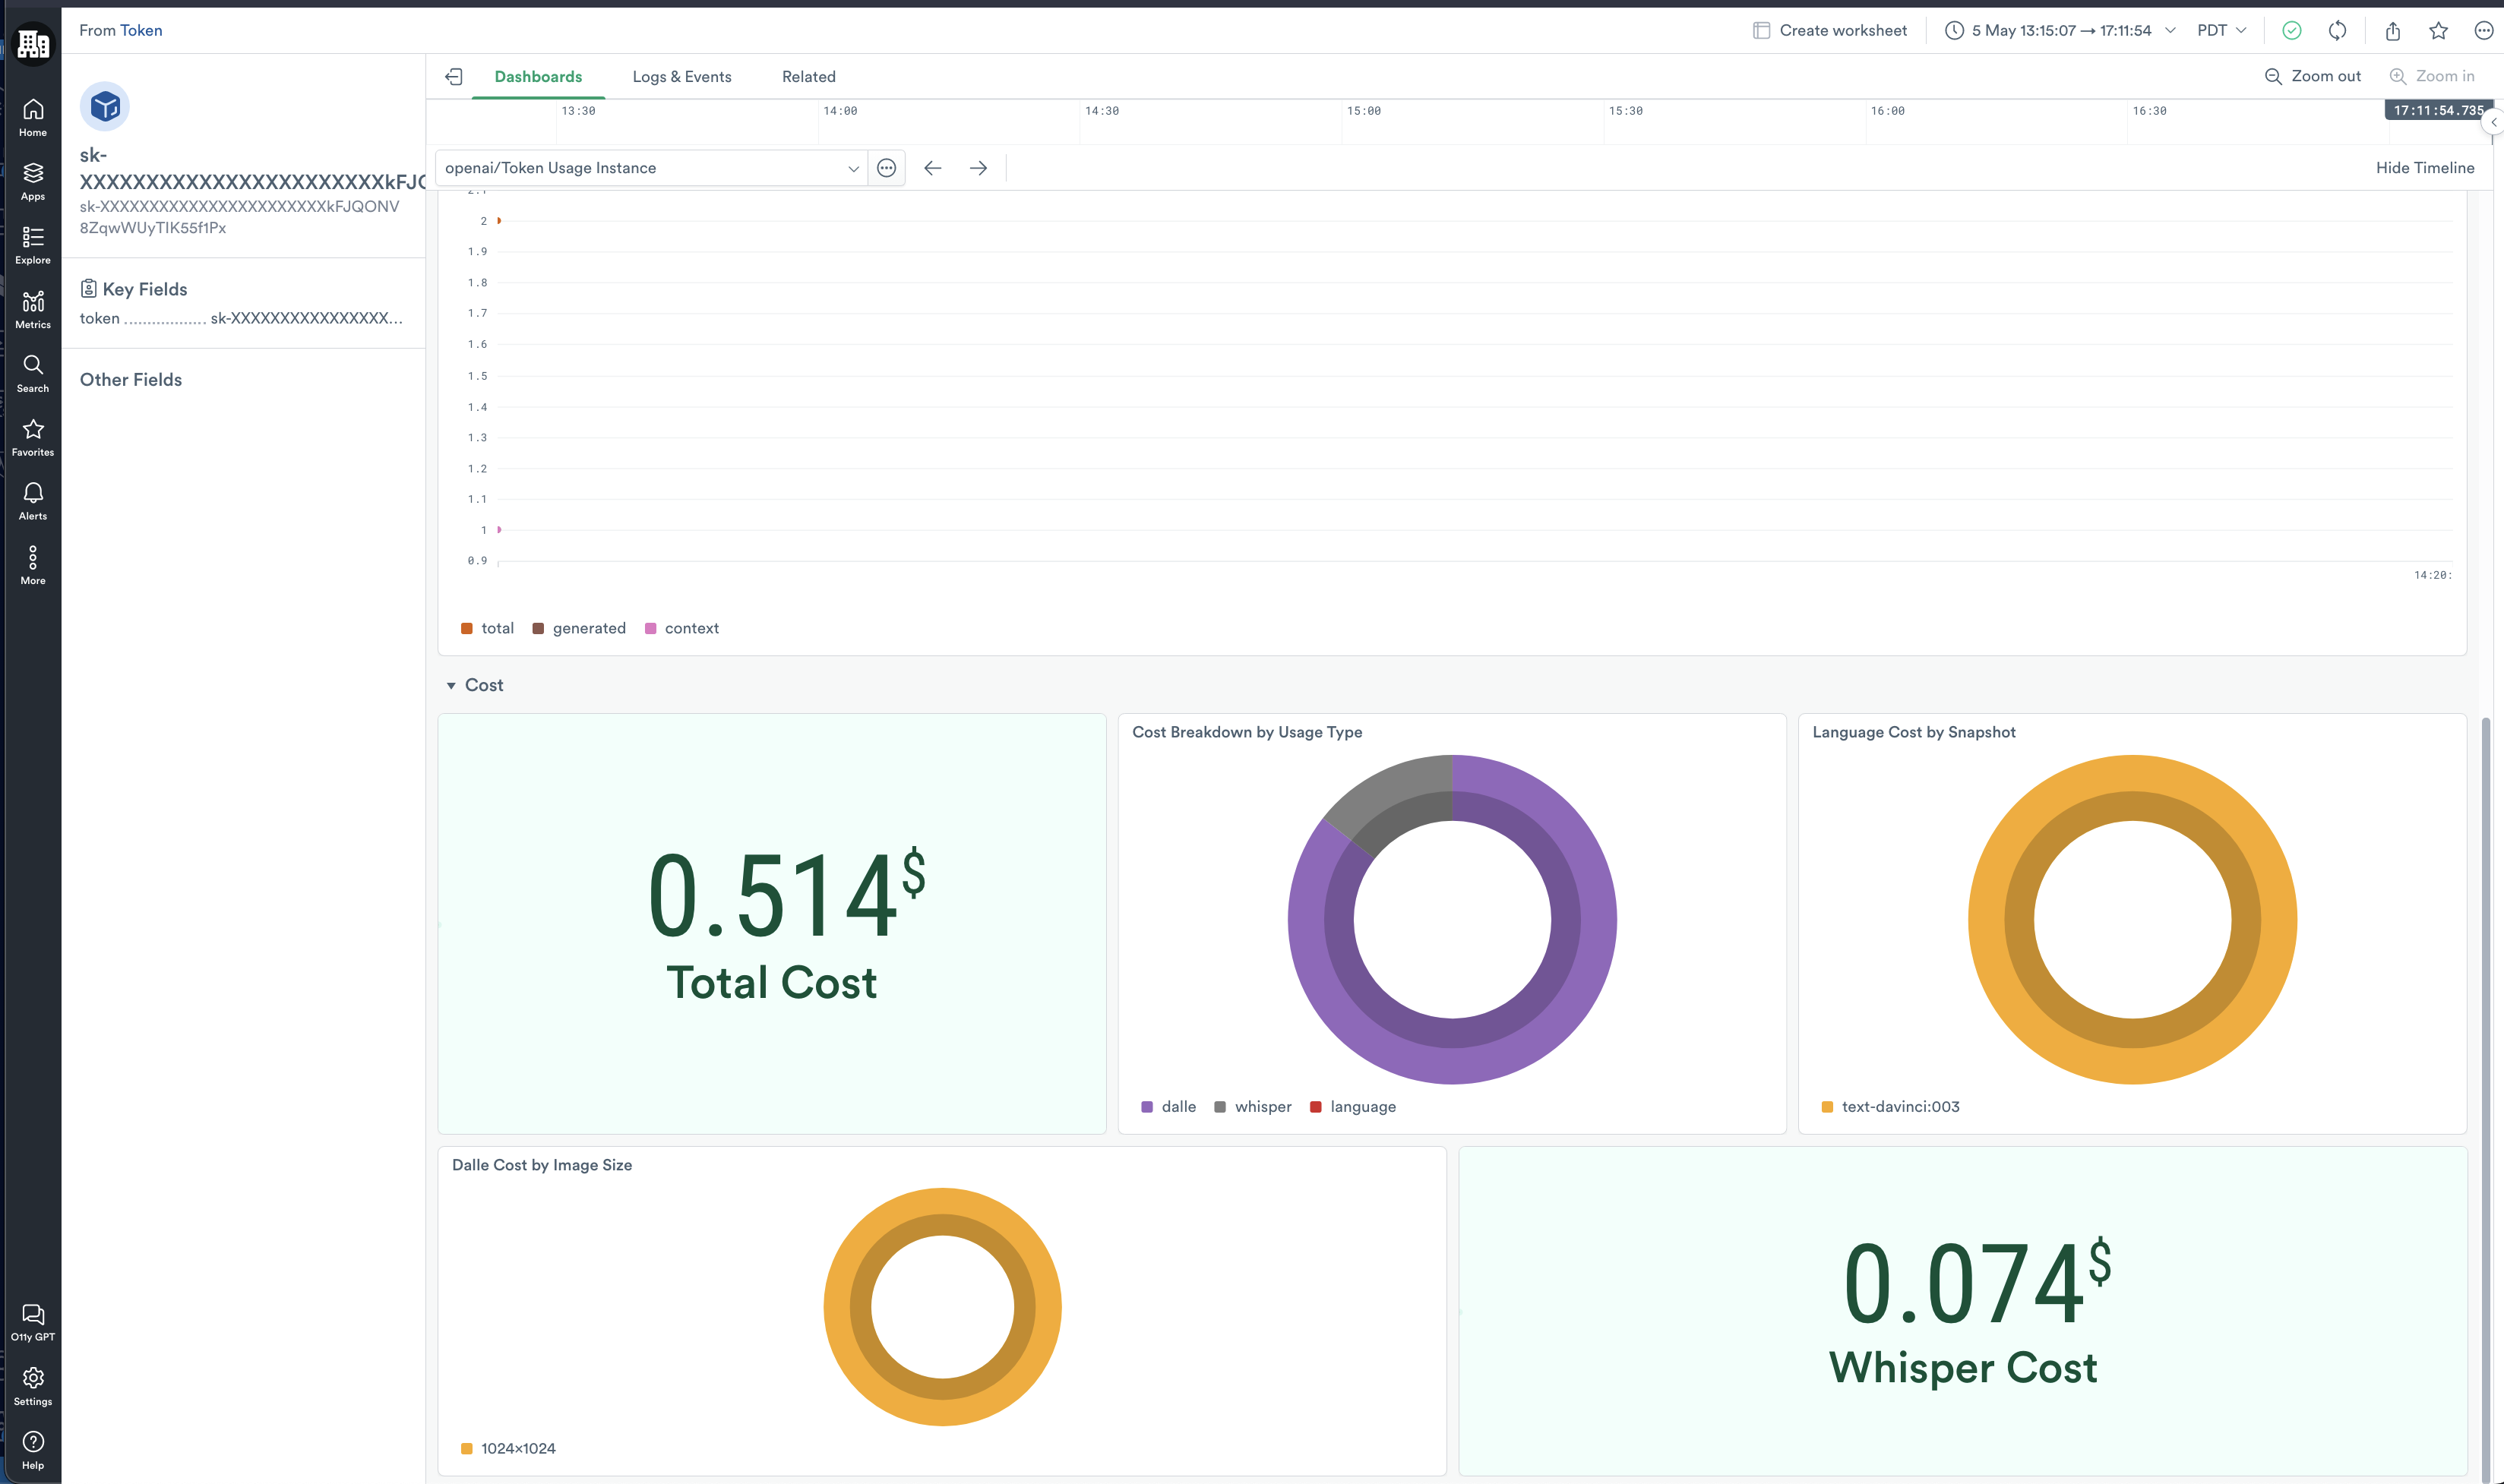Switch to the Related tab
The height and width of the screenshot is (1484, 2504).
click(808, 77)
